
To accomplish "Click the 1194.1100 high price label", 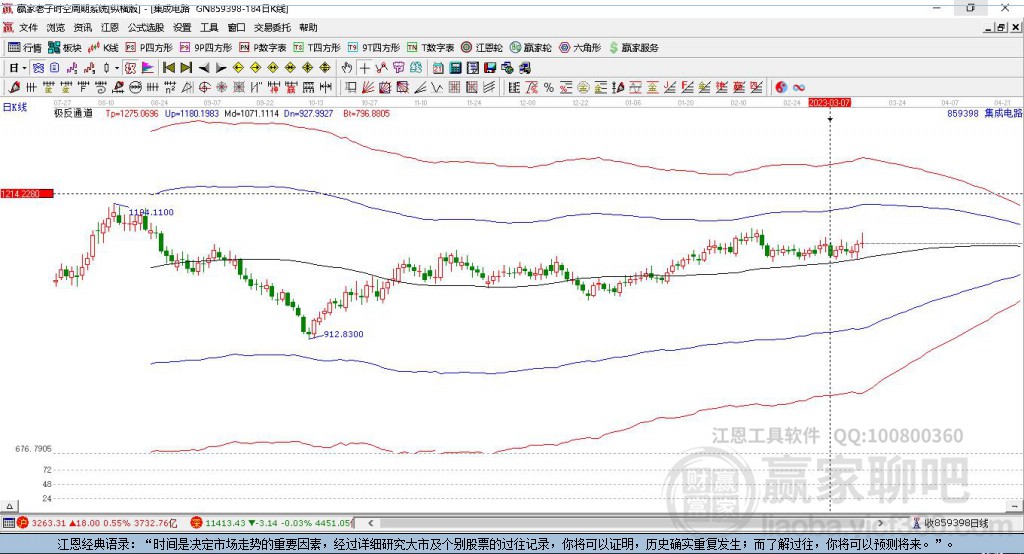I will click(x=152, y=212).
